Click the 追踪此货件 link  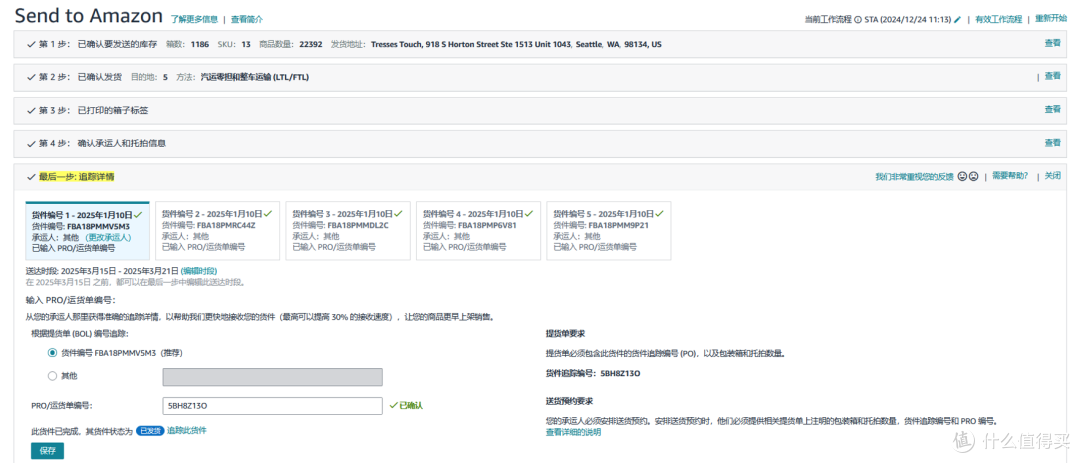(x=187, y=430)
